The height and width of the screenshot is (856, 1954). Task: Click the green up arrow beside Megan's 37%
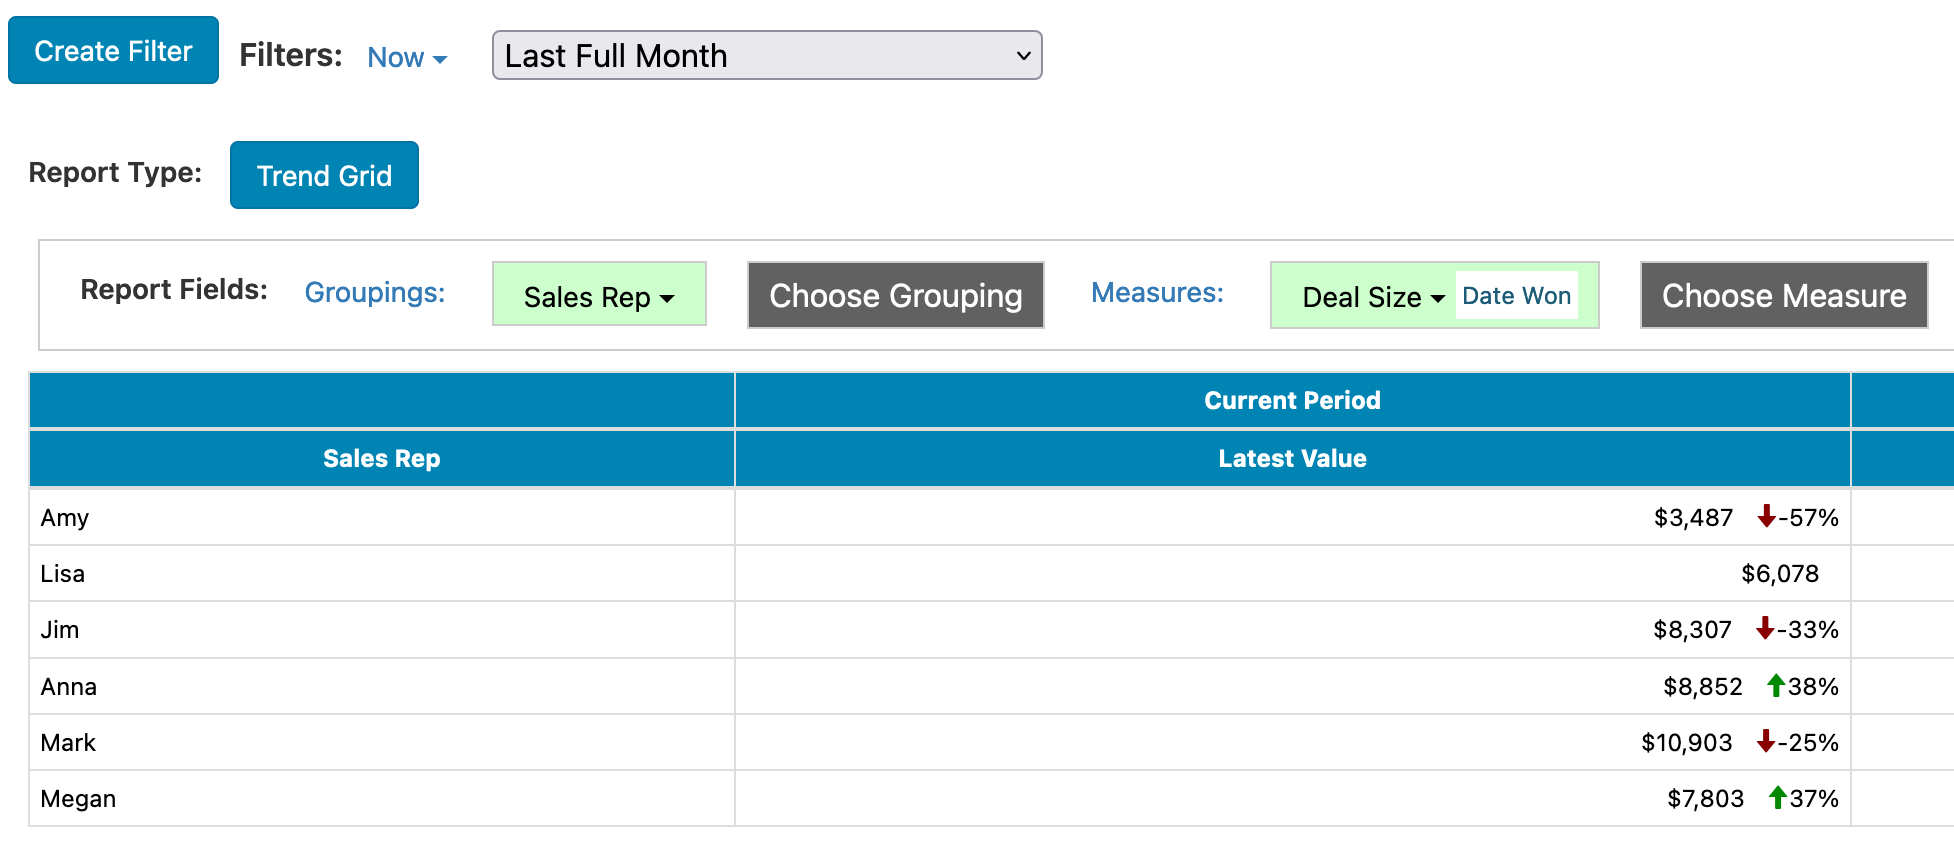click(1777, 797)
